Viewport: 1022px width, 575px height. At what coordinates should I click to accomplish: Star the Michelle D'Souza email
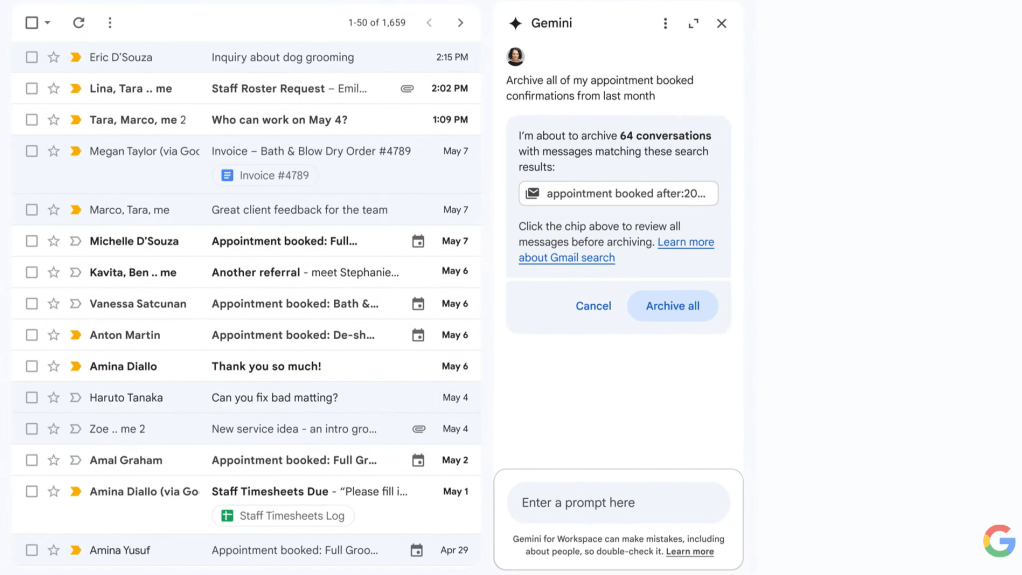(x=53, y=241)
